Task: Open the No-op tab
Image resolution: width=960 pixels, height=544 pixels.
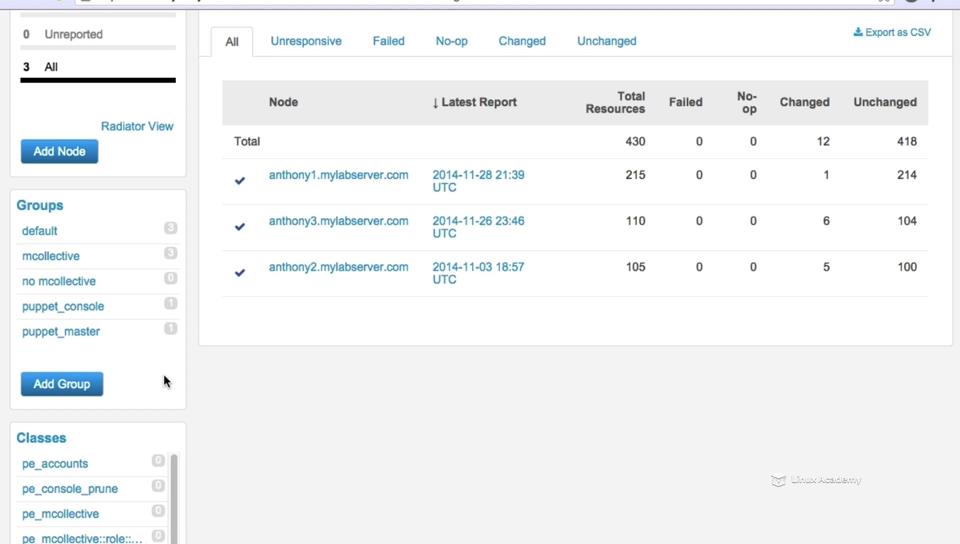Action: [x=452, y=41]
